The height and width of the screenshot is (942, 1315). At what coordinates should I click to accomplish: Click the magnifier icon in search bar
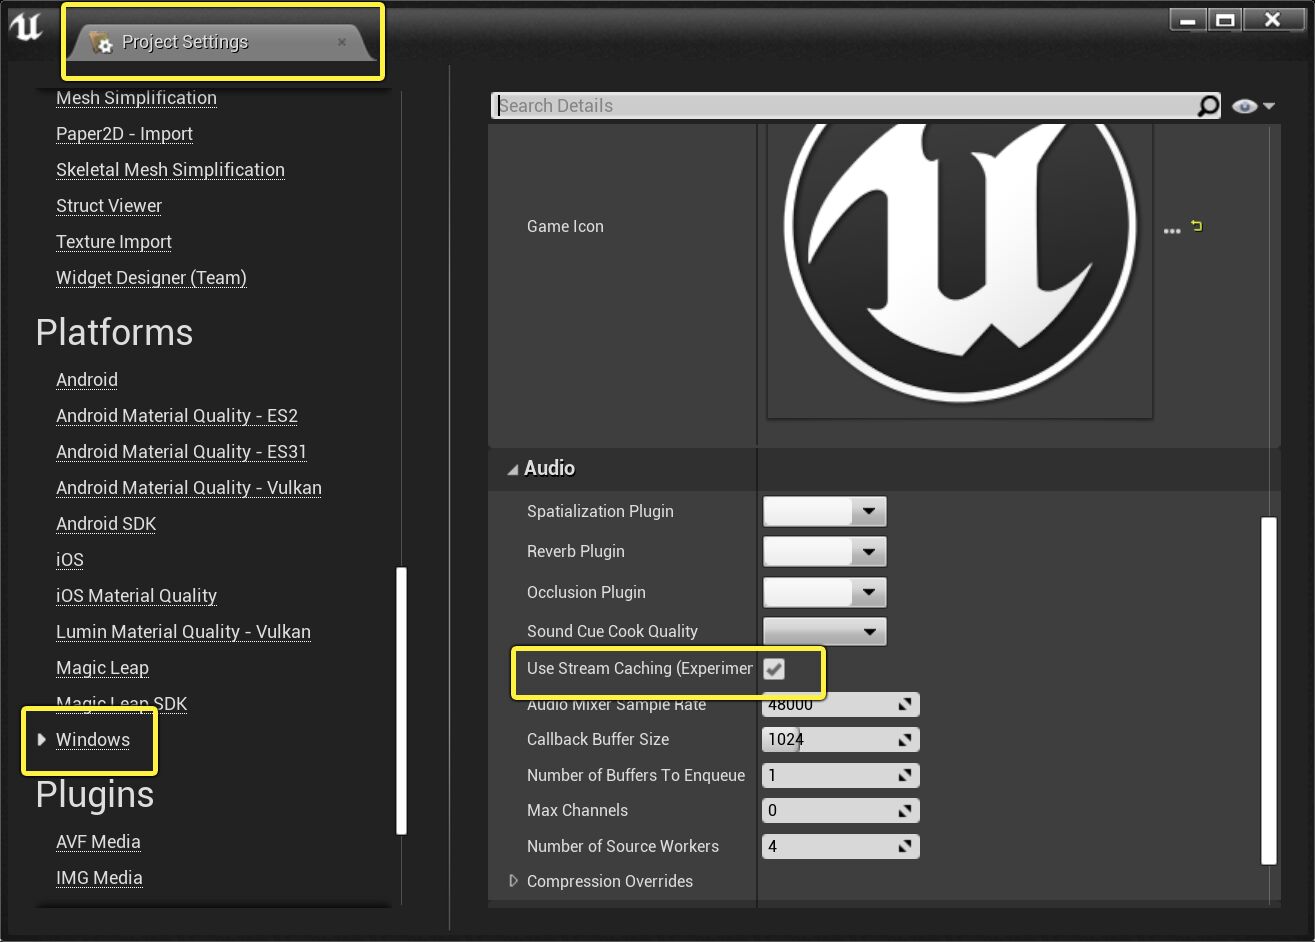coord(1208,106)
